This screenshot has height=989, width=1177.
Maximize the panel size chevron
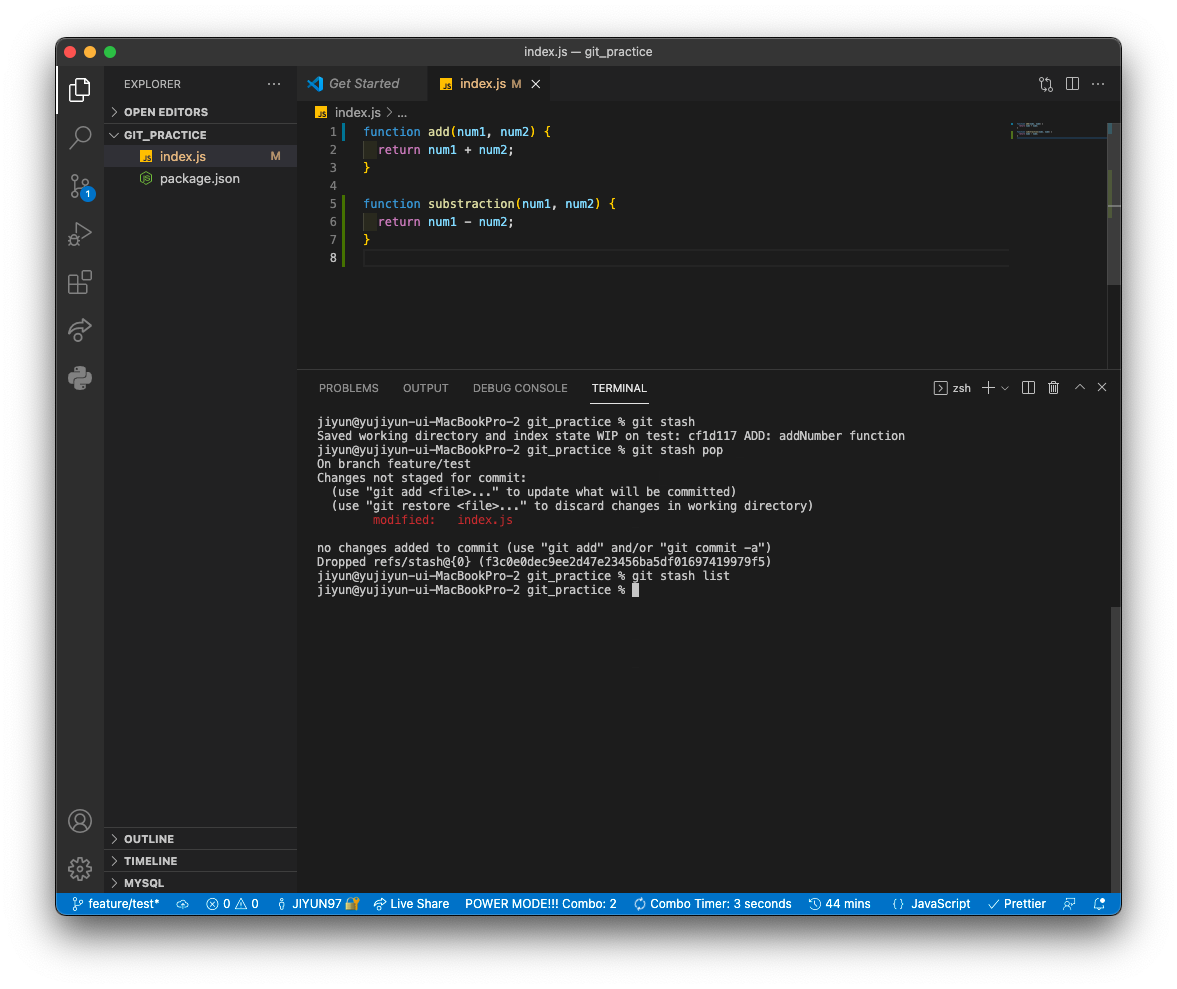coord(1079,387)
